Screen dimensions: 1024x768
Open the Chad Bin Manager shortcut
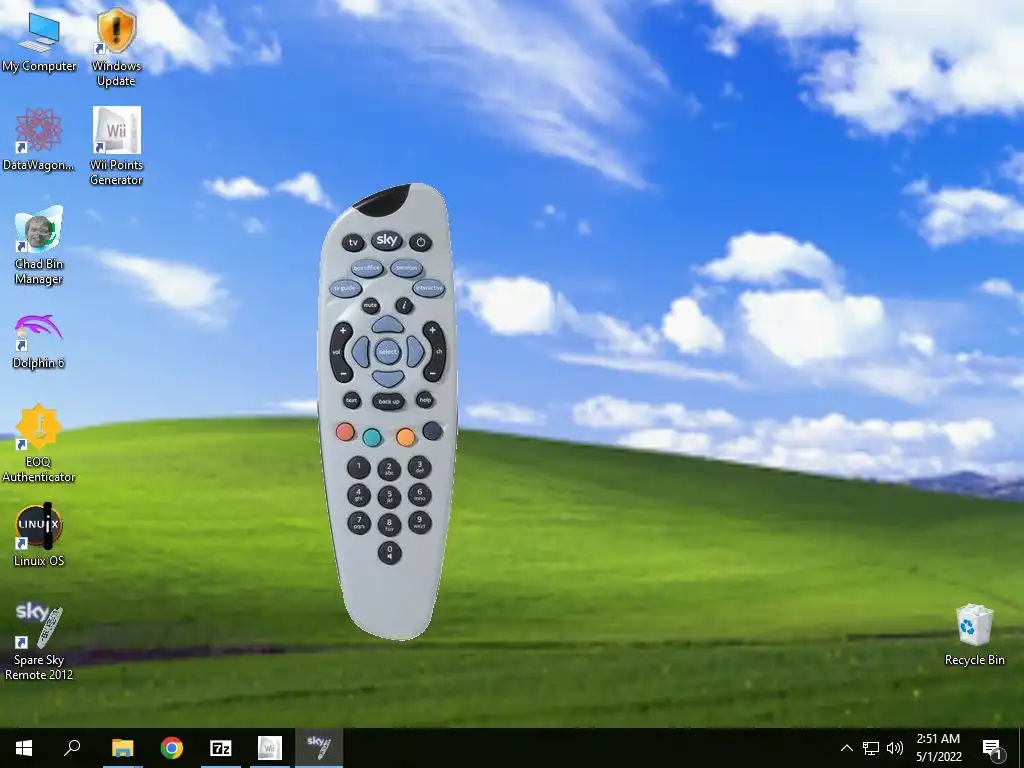[39, 246]
